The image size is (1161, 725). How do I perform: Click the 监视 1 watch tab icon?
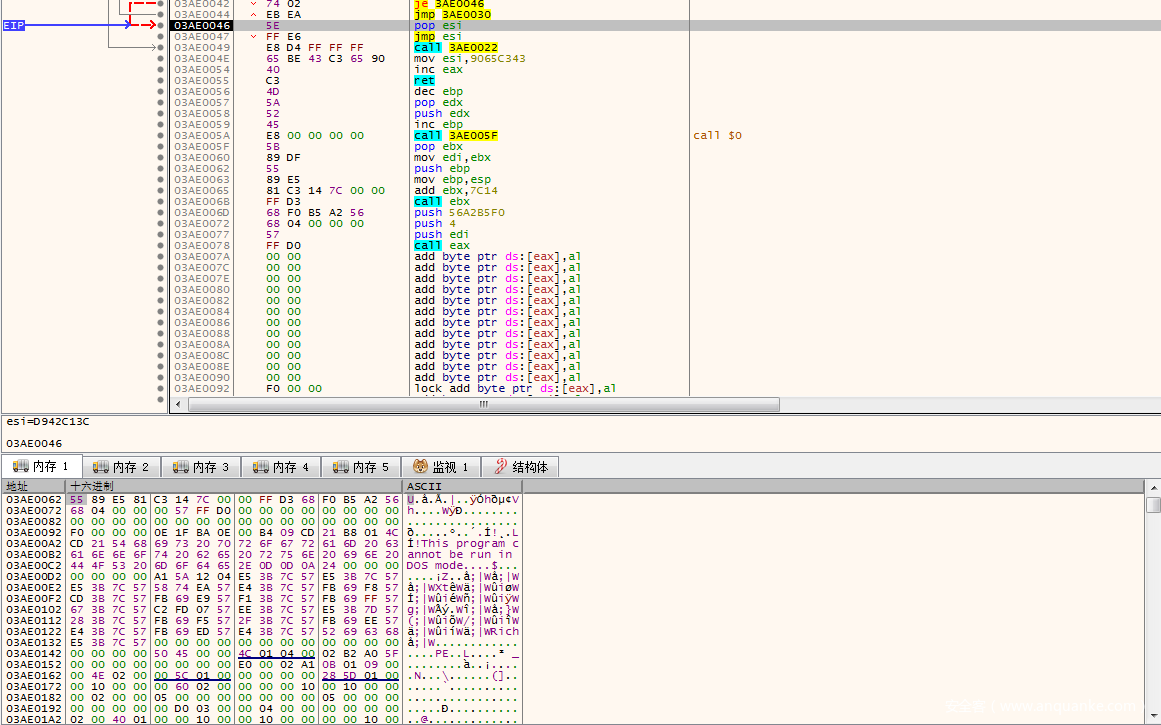[420, 467]
